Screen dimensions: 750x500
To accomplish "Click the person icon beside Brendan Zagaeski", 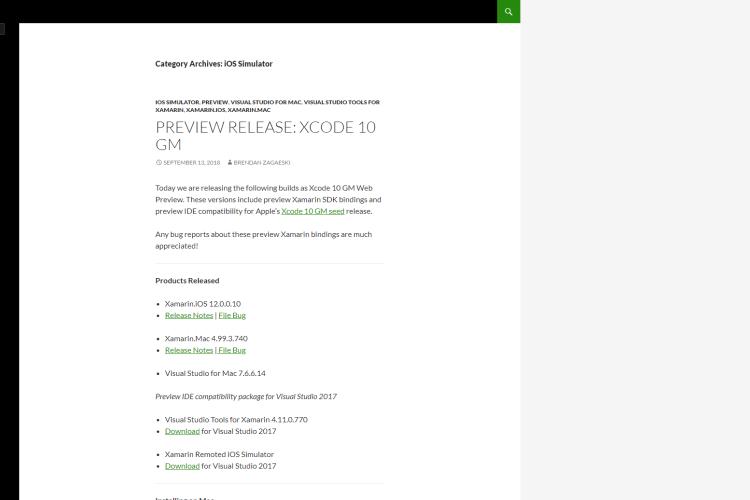I will coord(230,163).
